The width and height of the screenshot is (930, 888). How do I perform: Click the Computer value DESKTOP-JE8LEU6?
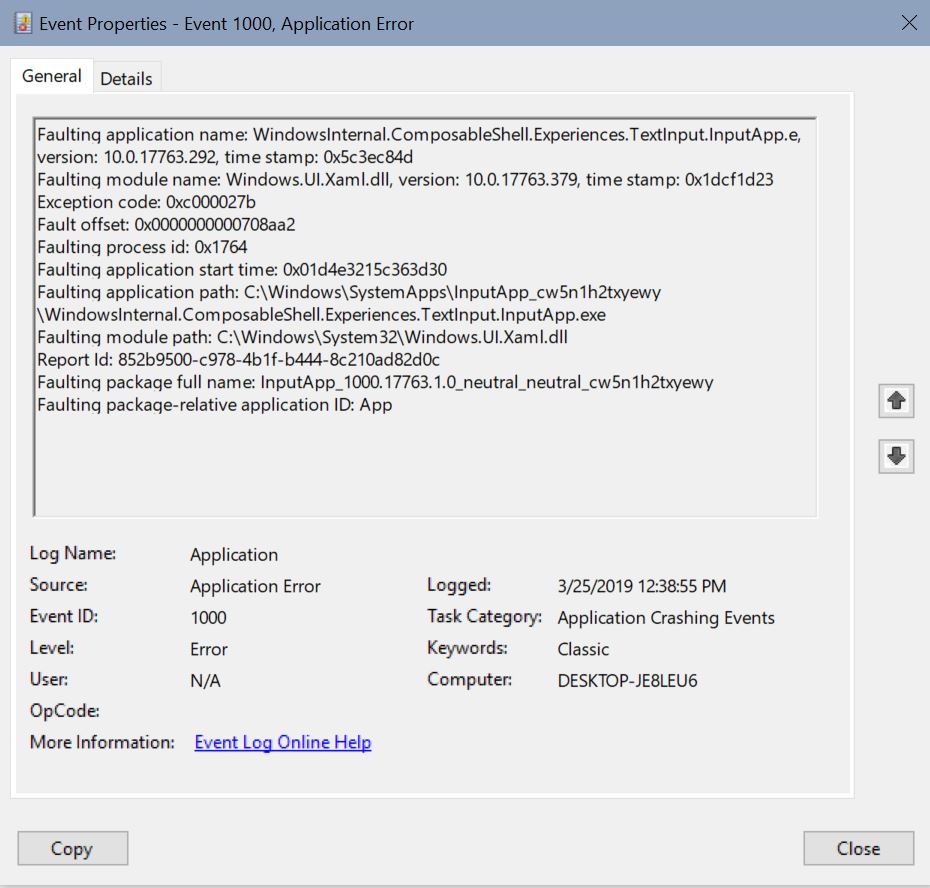(628, 680)
